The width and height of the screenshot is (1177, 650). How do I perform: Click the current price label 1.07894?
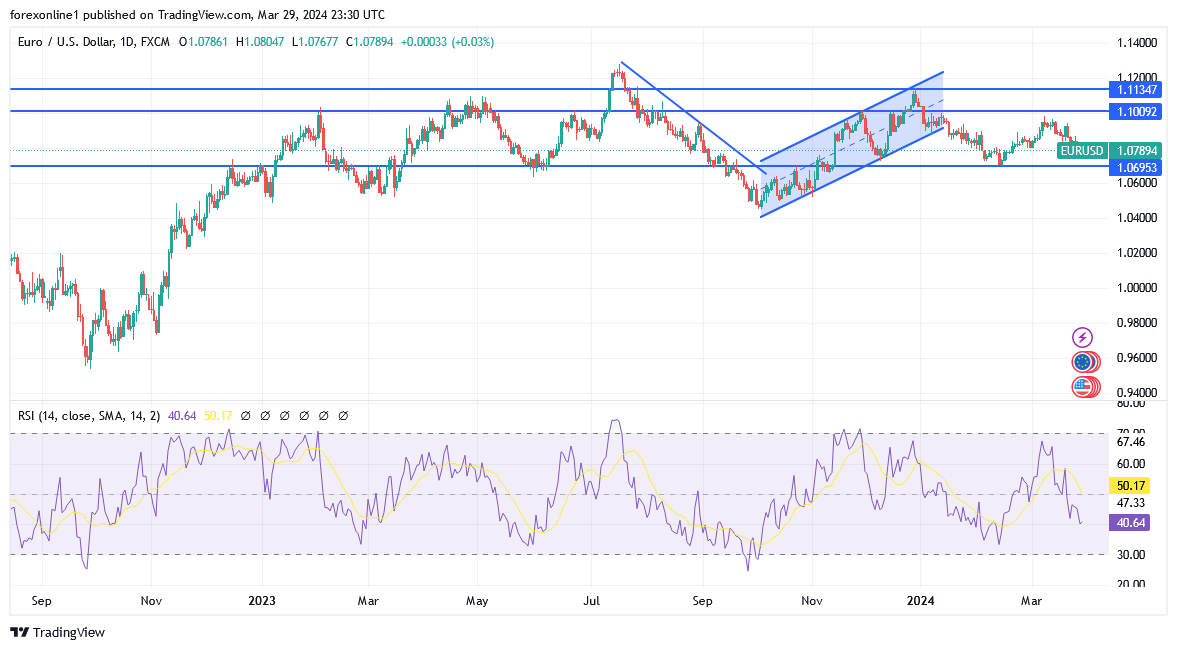[x=1135, y=151]
